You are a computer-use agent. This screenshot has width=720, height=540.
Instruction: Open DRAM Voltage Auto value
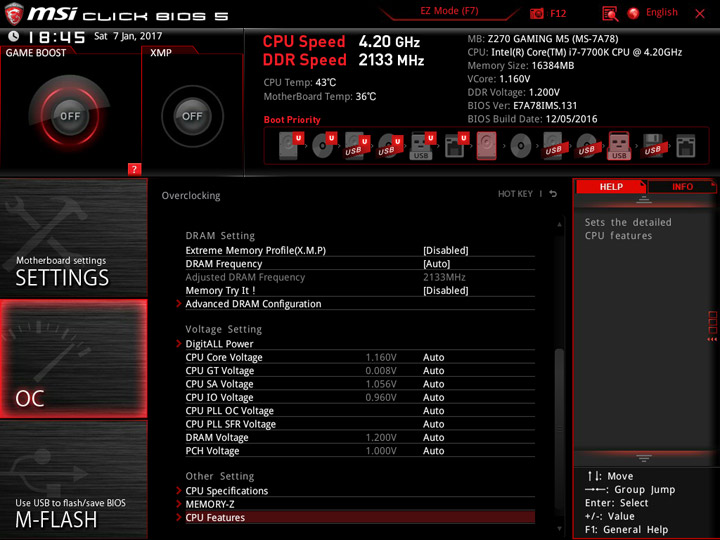pos(433,437)
